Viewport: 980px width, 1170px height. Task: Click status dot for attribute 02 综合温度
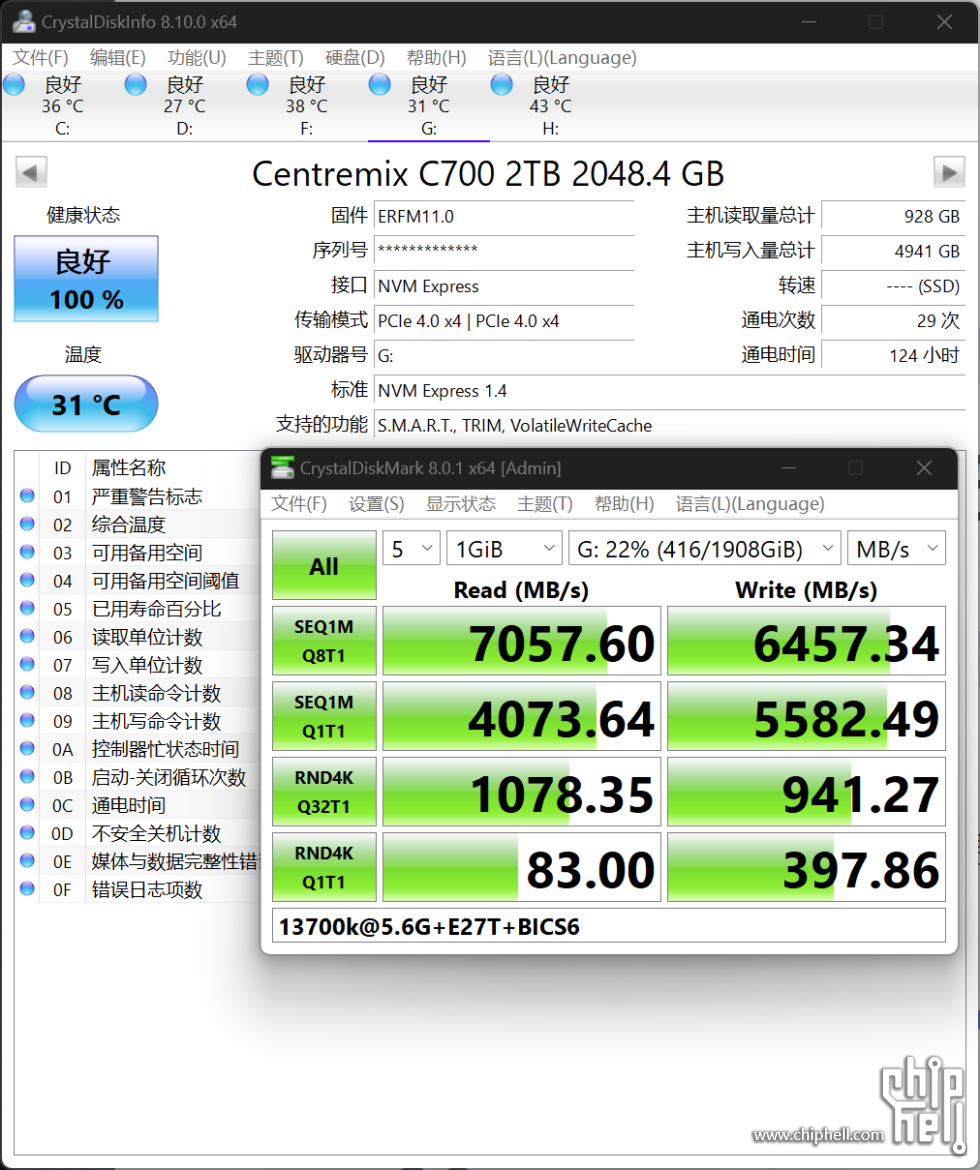point(28,524)
